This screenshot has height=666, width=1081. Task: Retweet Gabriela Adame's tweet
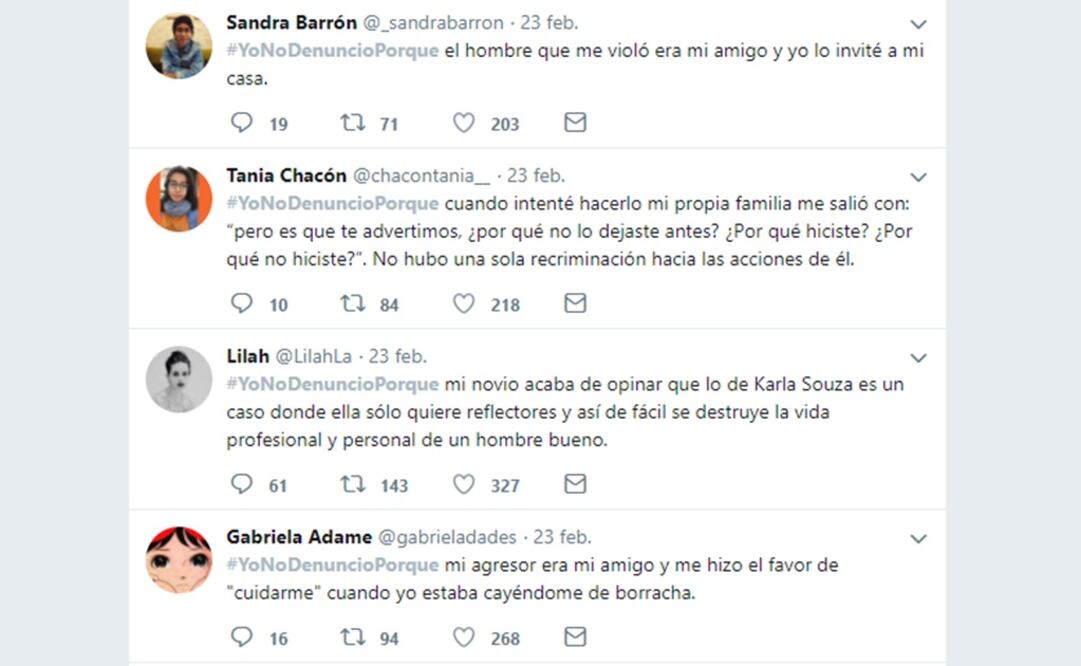click(x=352, y=637)
